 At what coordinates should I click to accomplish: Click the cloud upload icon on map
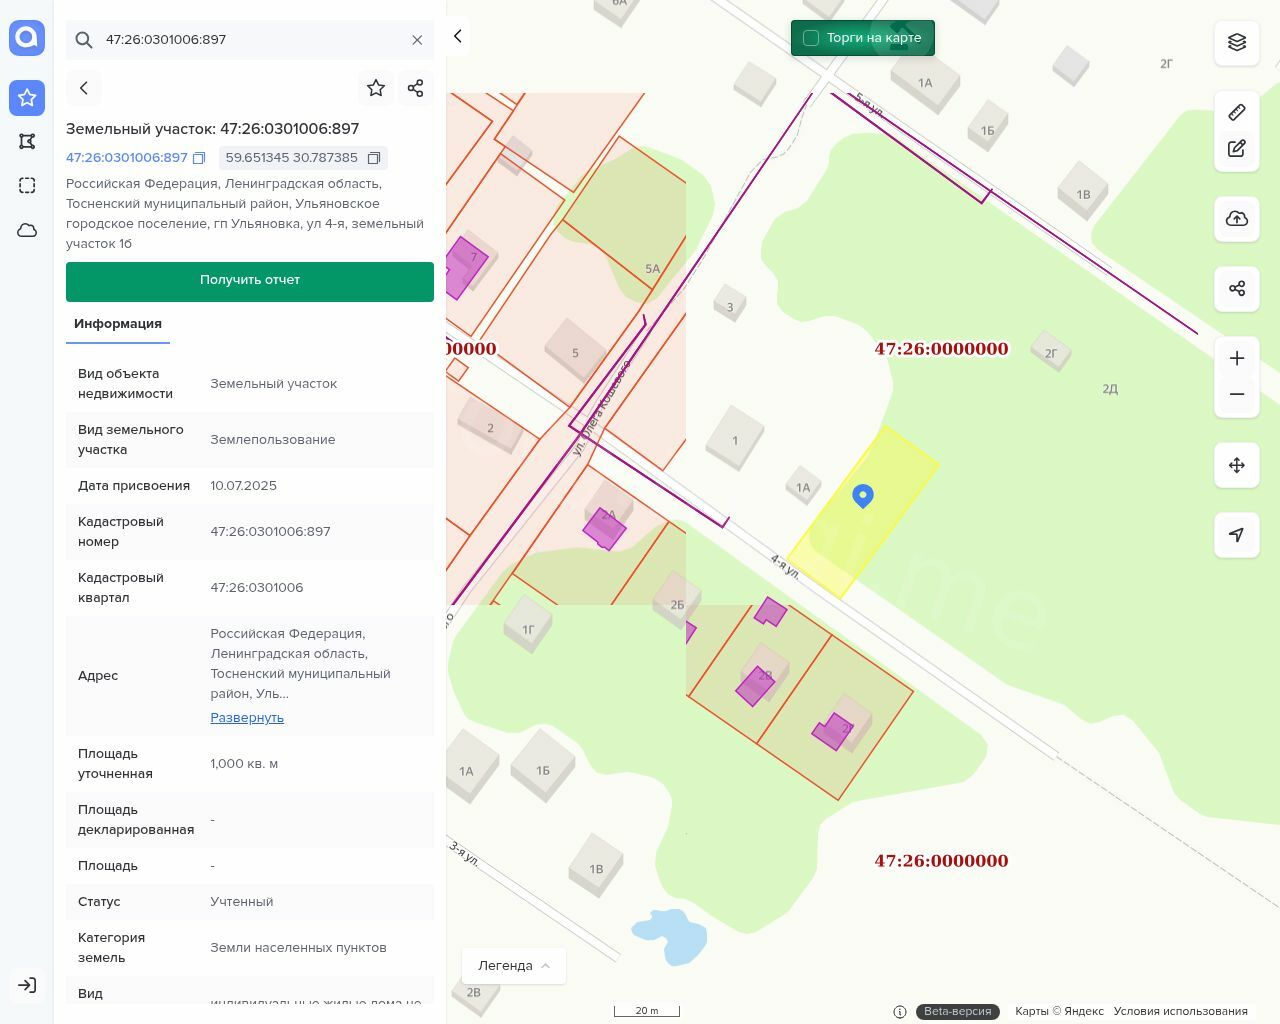coord(1237,219)
